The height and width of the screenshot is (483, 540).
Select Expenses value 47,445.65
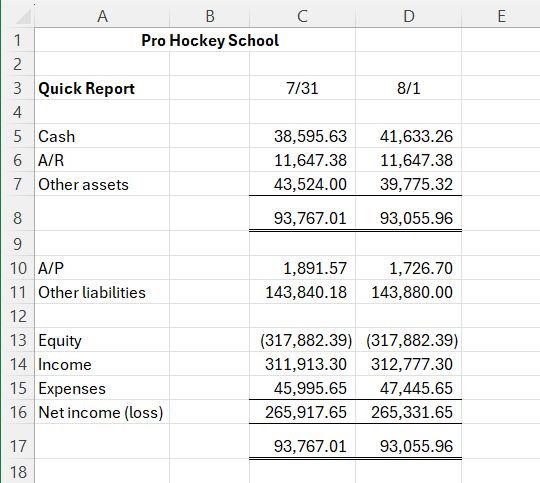(x=408, y=388)
